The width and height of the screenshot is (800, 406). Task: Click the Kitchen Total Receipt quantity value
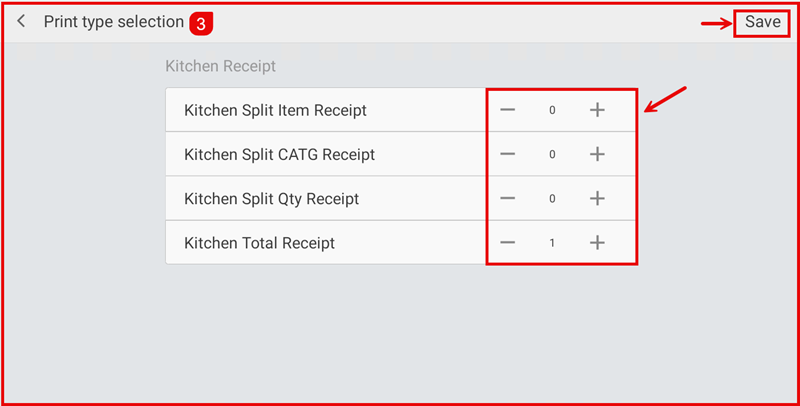(x=552, y=242)
